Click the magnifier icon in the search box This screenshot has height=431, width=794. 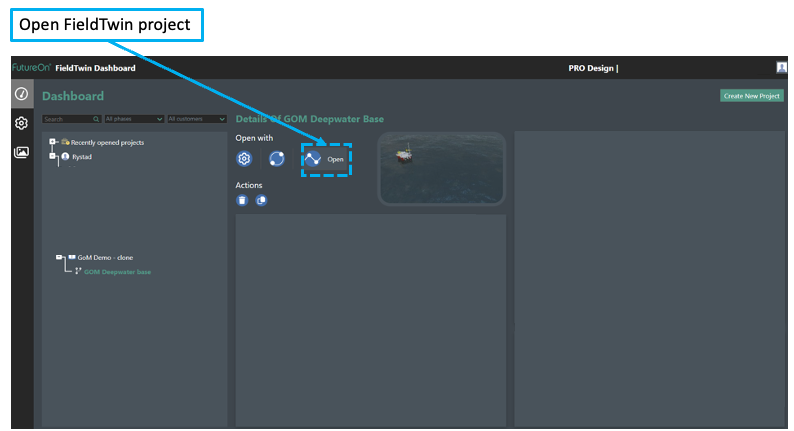pos(96,119)
